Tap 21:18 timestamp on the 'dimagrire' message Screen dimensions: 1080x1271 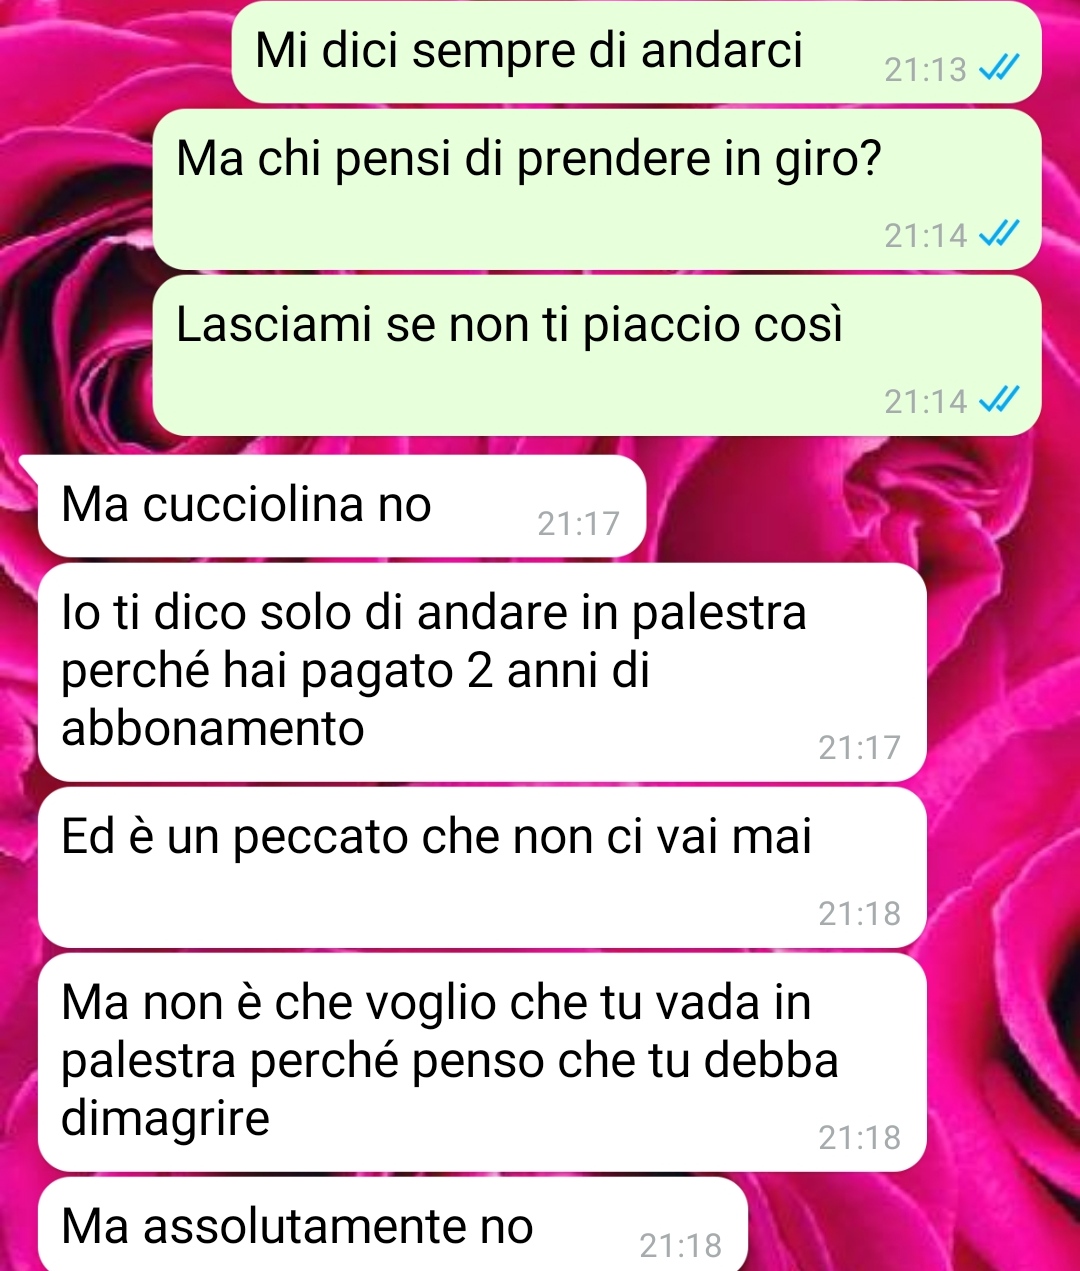tap(859, 1138)
